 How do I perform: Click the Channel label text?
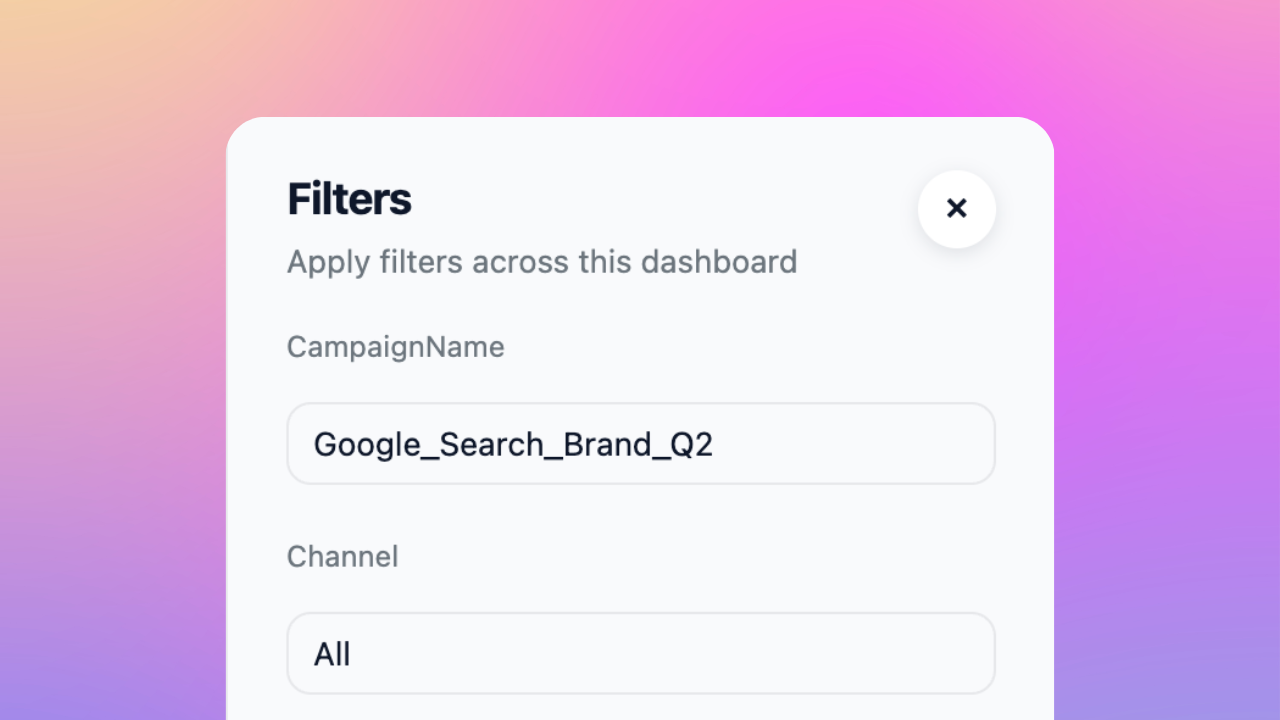tap(342, 556)
